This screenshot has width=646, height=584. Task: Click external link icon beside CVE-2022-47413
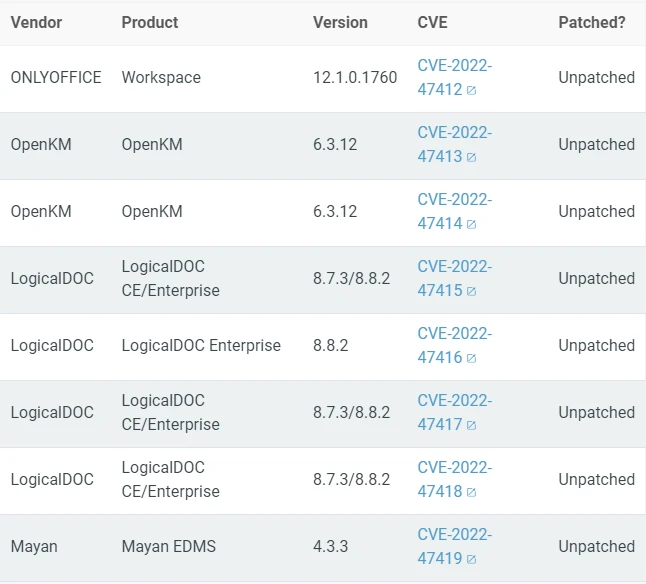pos(471,157)
